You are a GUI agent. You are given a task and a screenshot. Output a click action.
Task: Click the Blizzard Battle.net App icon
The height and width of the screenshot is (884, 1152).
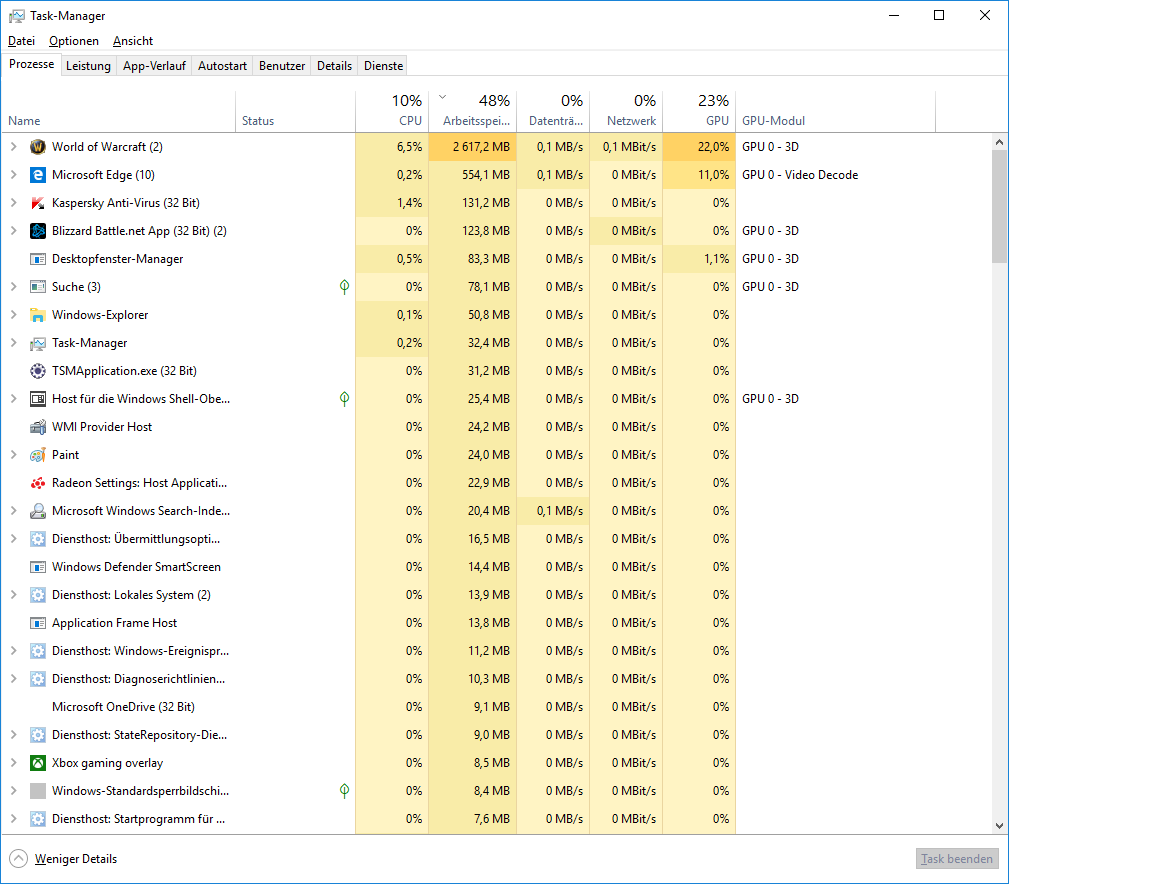point(37,231)
